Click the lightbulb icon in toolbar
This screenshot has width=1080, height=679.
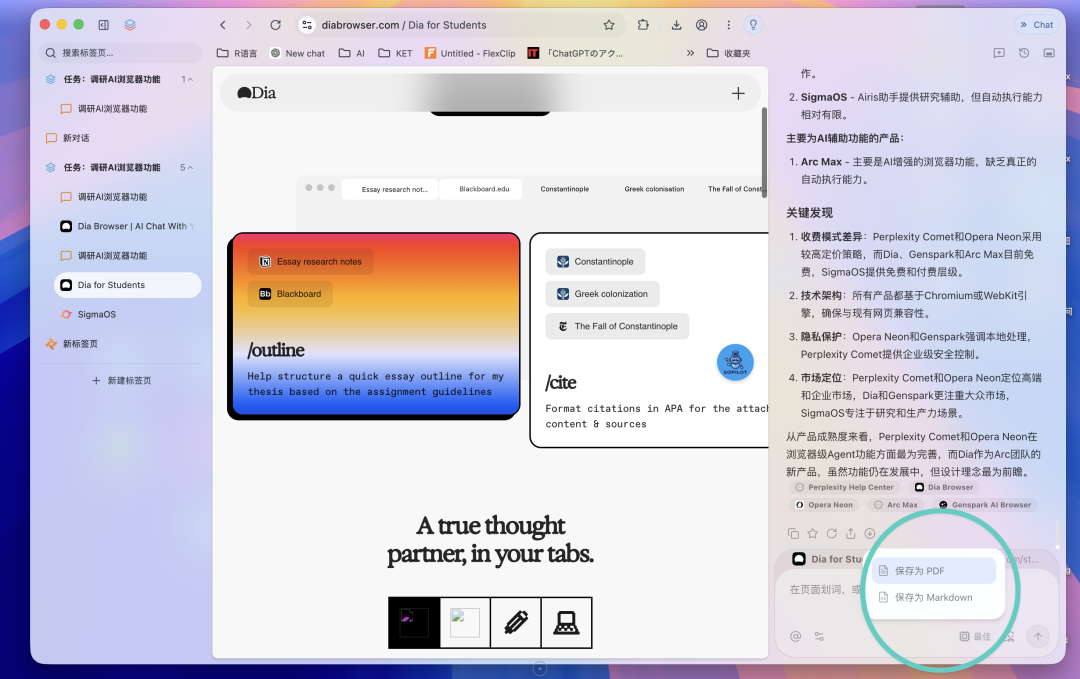(754, 25)
